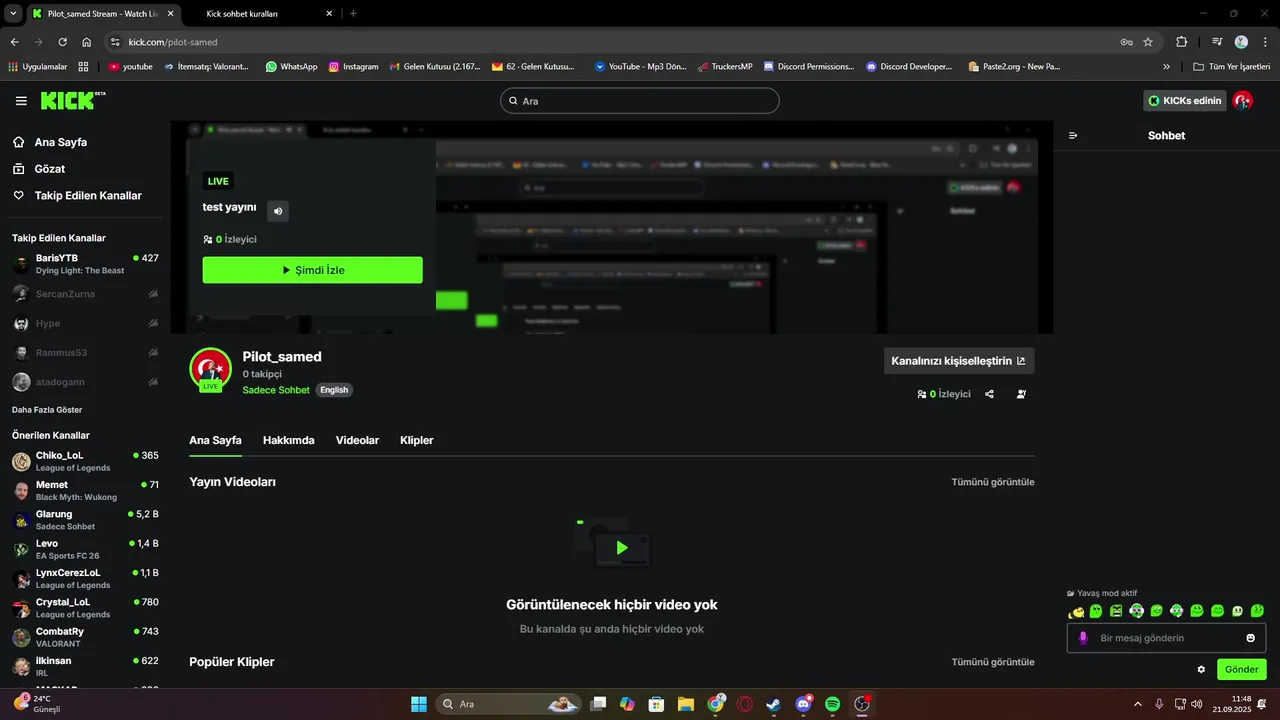
Task: Open emoji picker in message box
Action: (1250, 638)
